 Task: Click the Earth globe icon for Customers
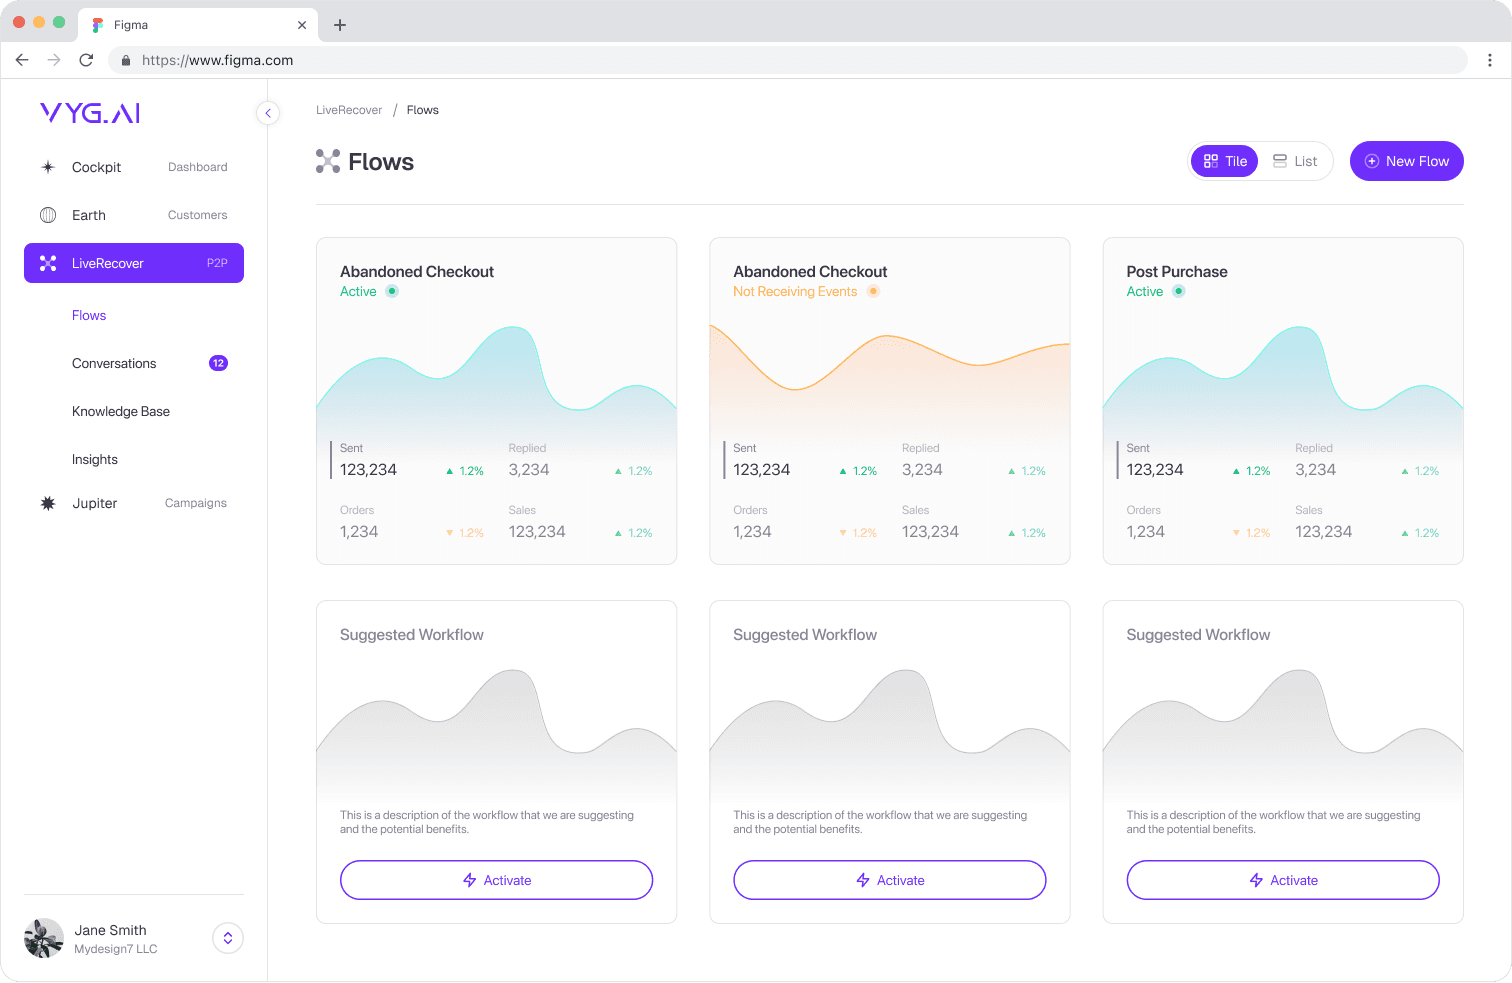[x=48, y=215]
